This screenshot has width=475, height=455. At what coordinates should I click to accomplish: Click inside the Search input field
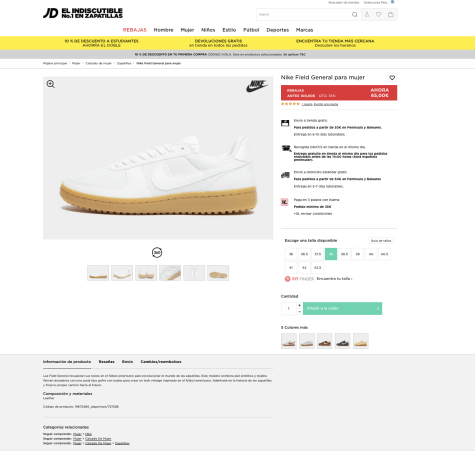pyautogui.click(x=304, y=15)
